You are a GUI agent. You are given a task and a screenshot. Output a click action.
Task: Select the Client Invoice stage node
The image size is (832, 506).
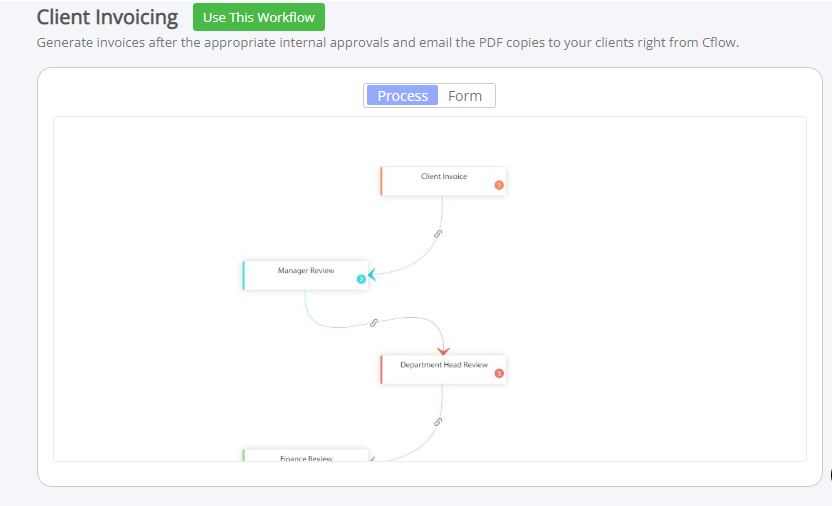tap(443, 181)
